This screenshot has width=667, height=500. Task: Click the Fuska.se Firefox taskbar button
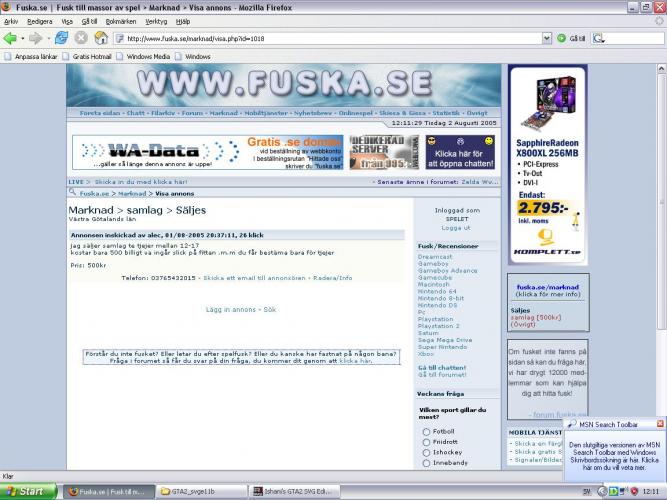tap(109, 491)
